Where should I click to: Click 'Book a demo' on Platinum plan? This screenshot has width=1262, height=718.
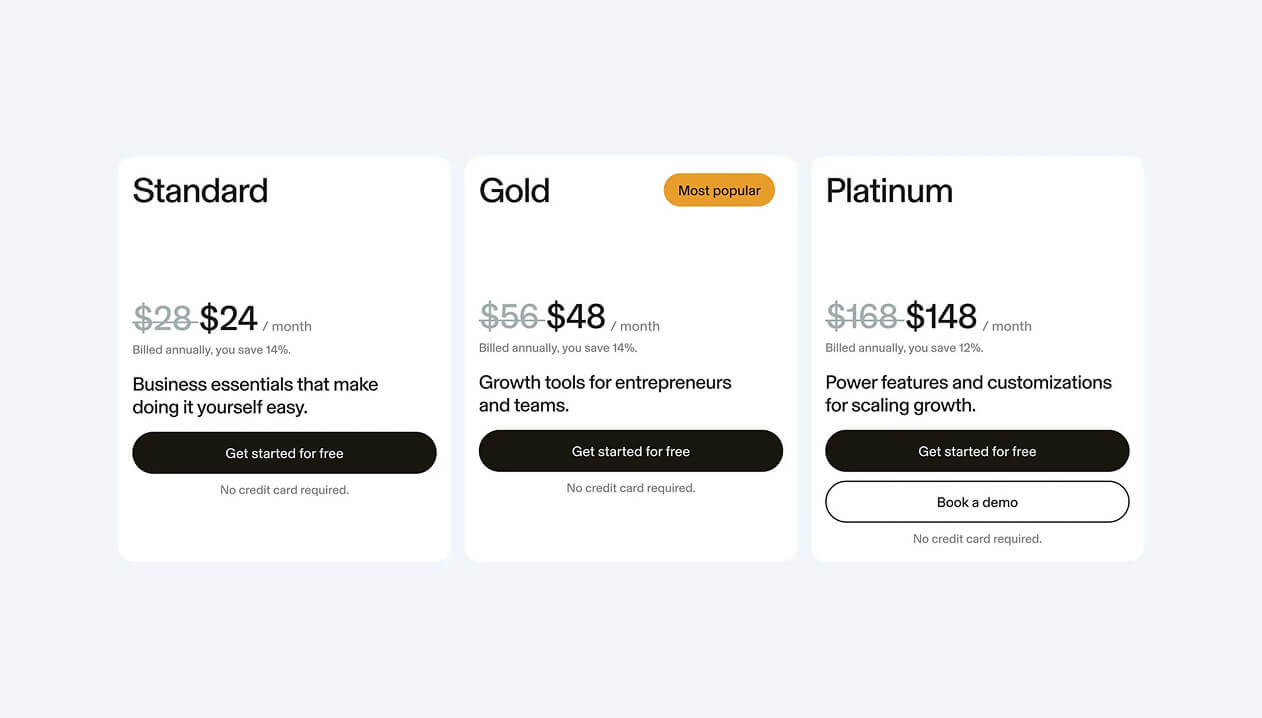pyautogui.click(x=977, y=501)
